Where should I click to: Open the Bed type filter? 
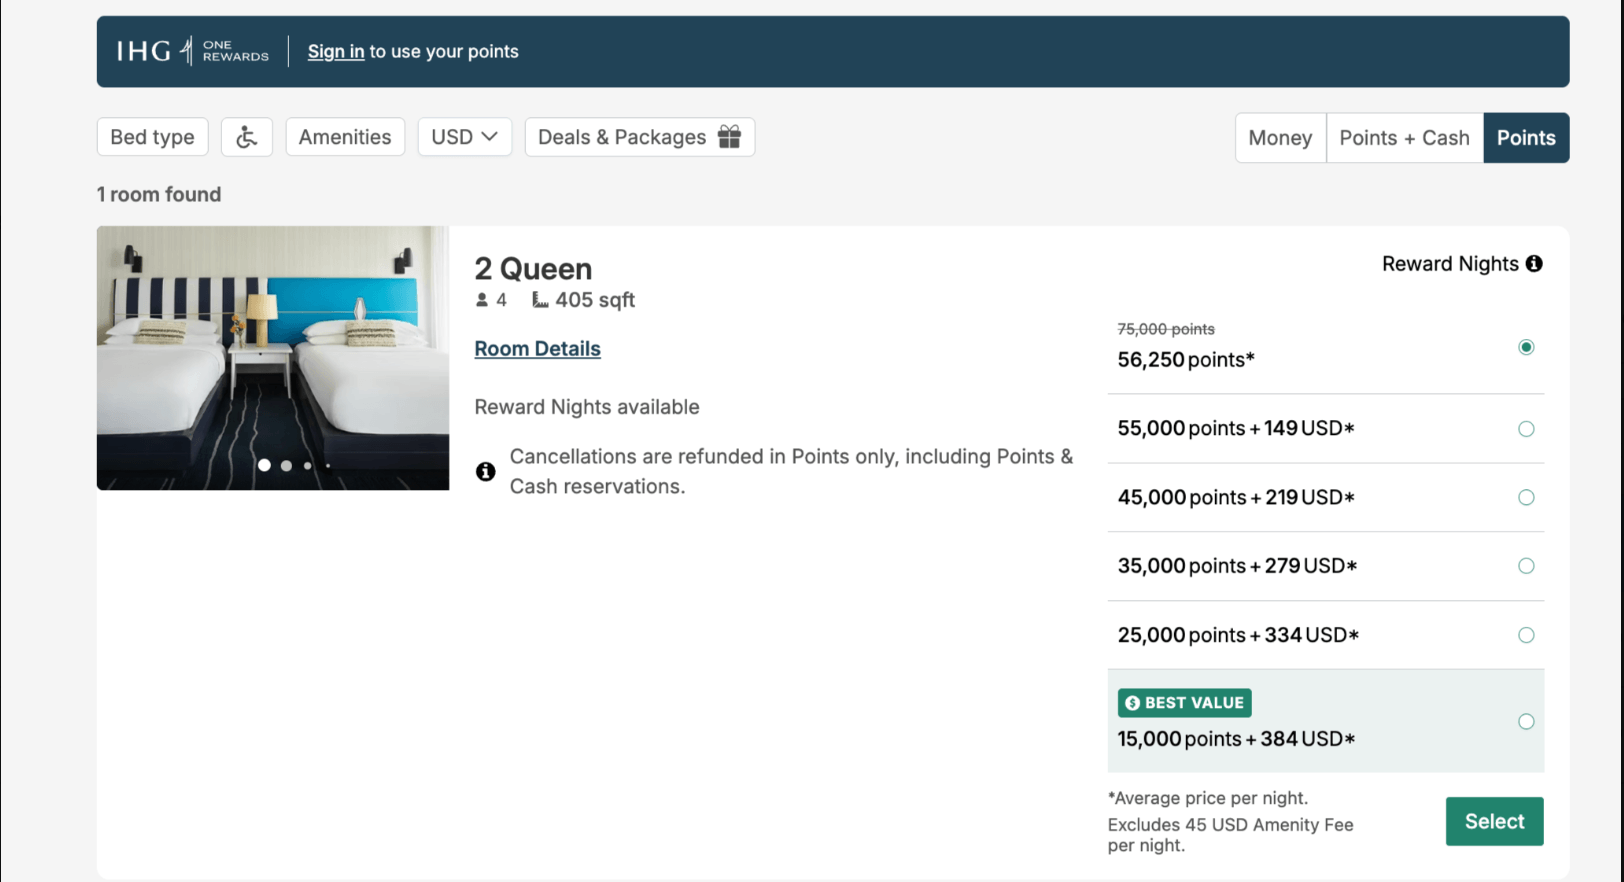tap(152, 137)
